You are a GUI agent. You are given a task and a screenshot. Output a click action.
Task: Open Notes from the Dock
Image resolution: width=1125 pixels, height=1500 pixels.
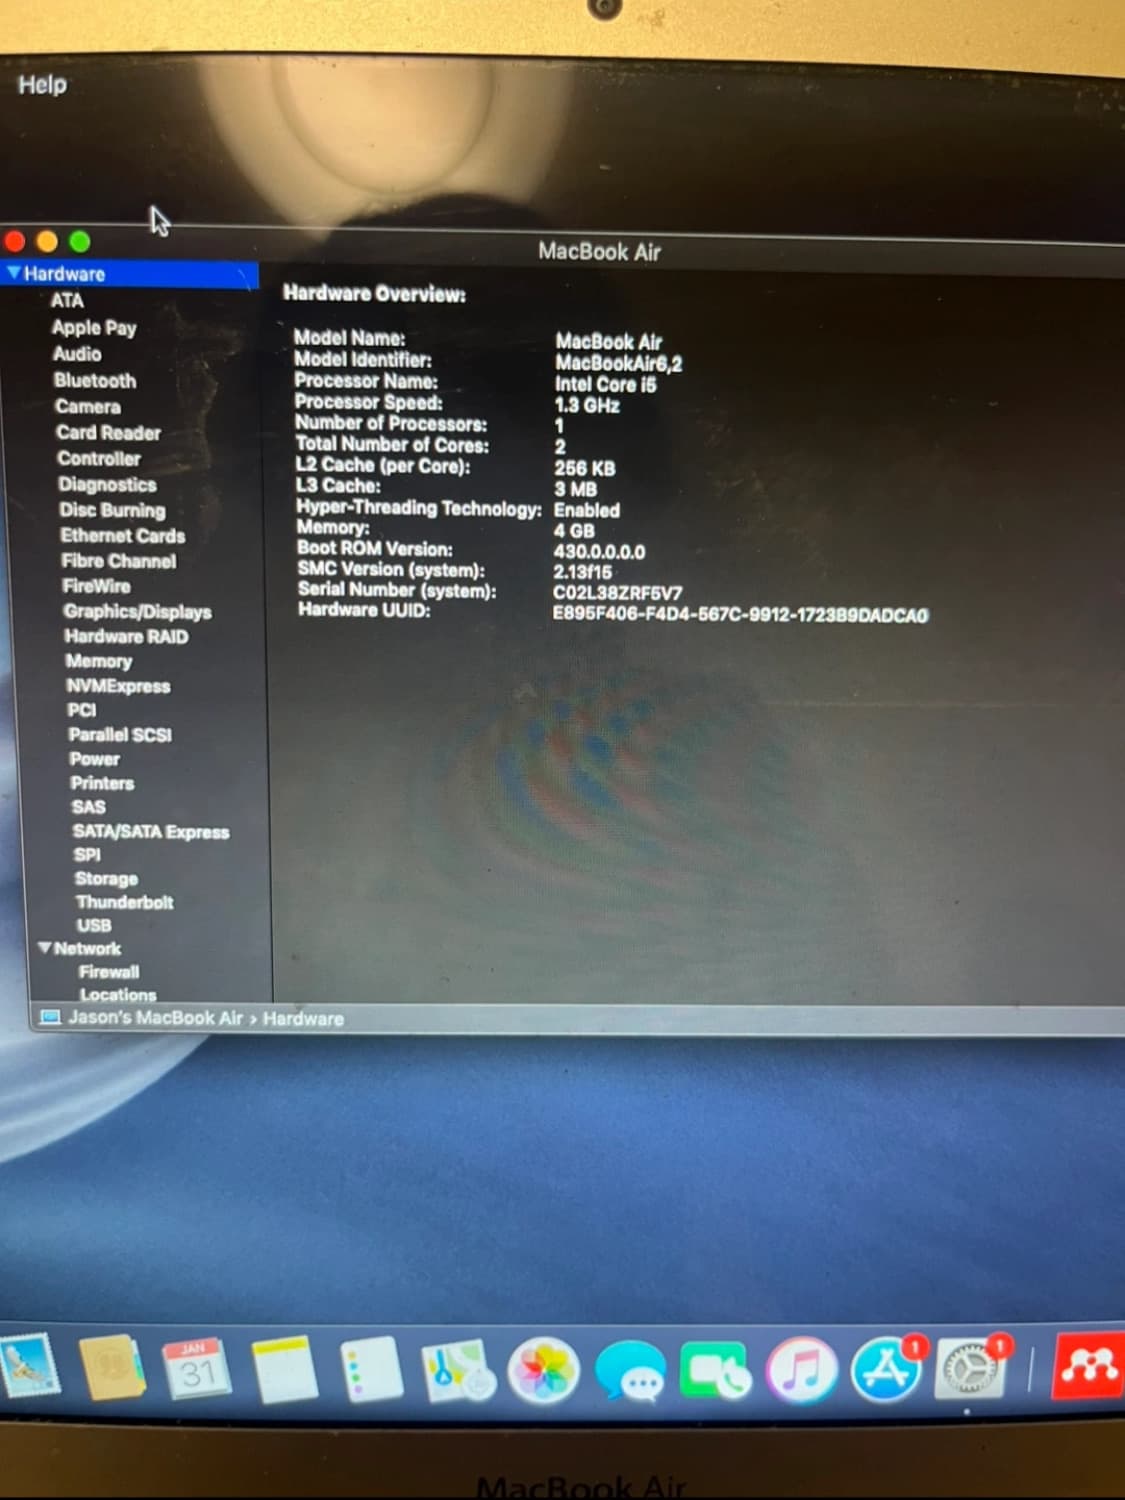284,1370
